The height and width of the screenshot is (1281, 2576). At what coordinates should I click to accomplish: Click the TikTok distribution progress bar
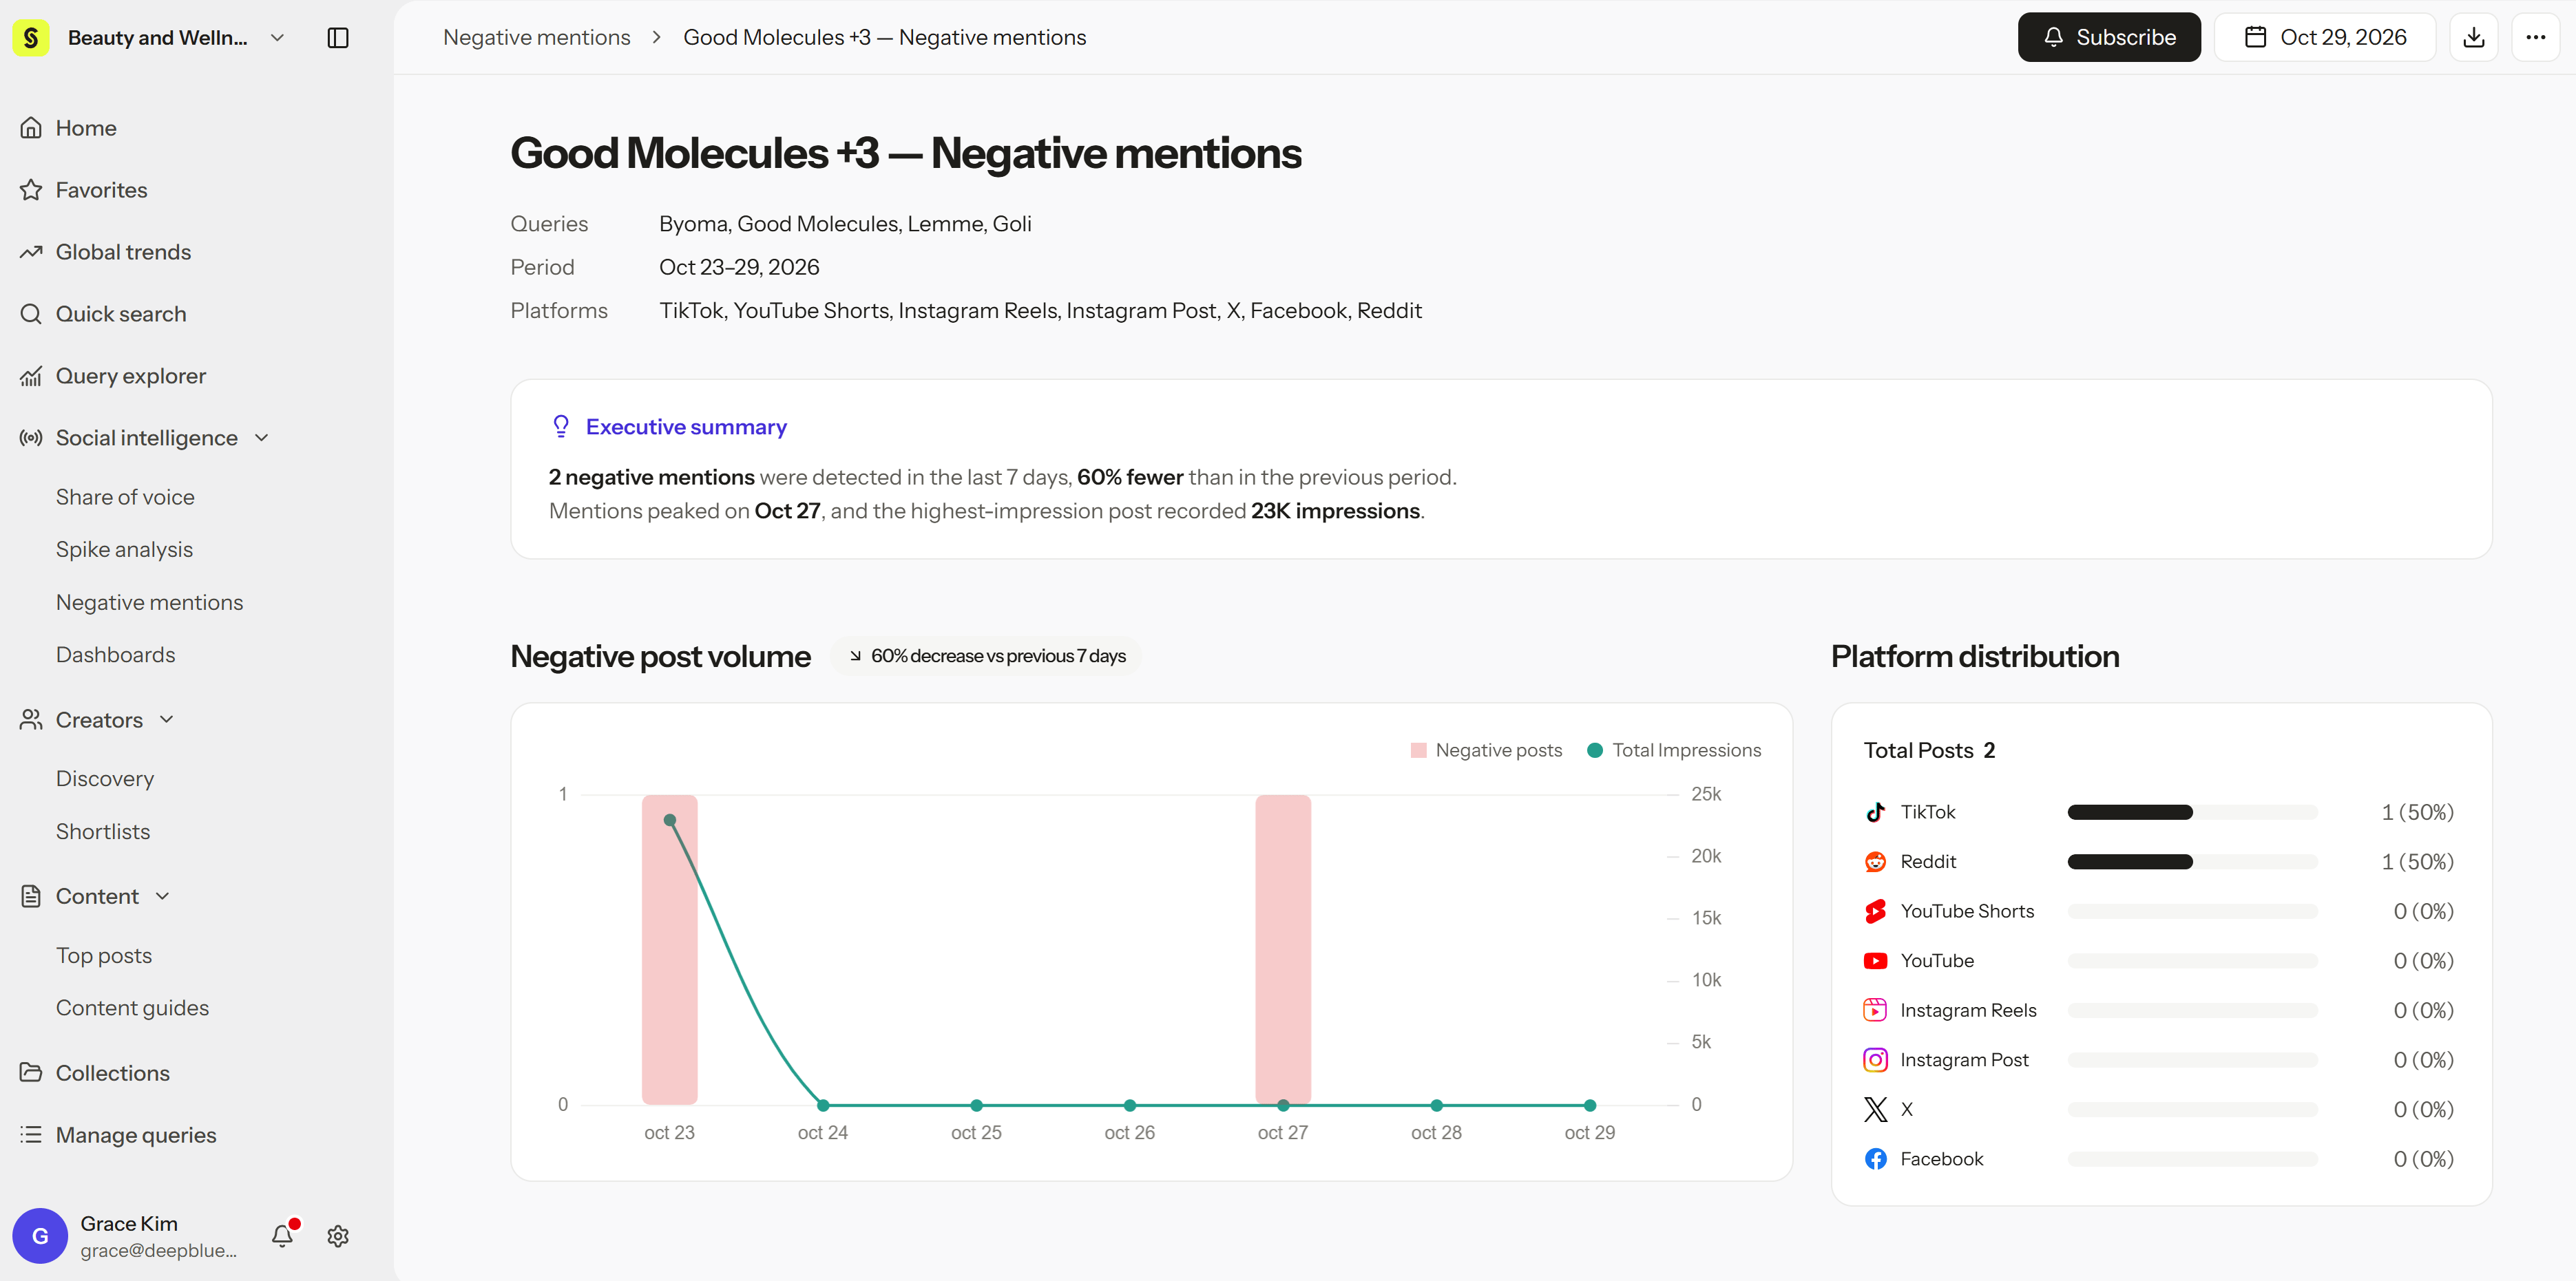coord(2192,812)
